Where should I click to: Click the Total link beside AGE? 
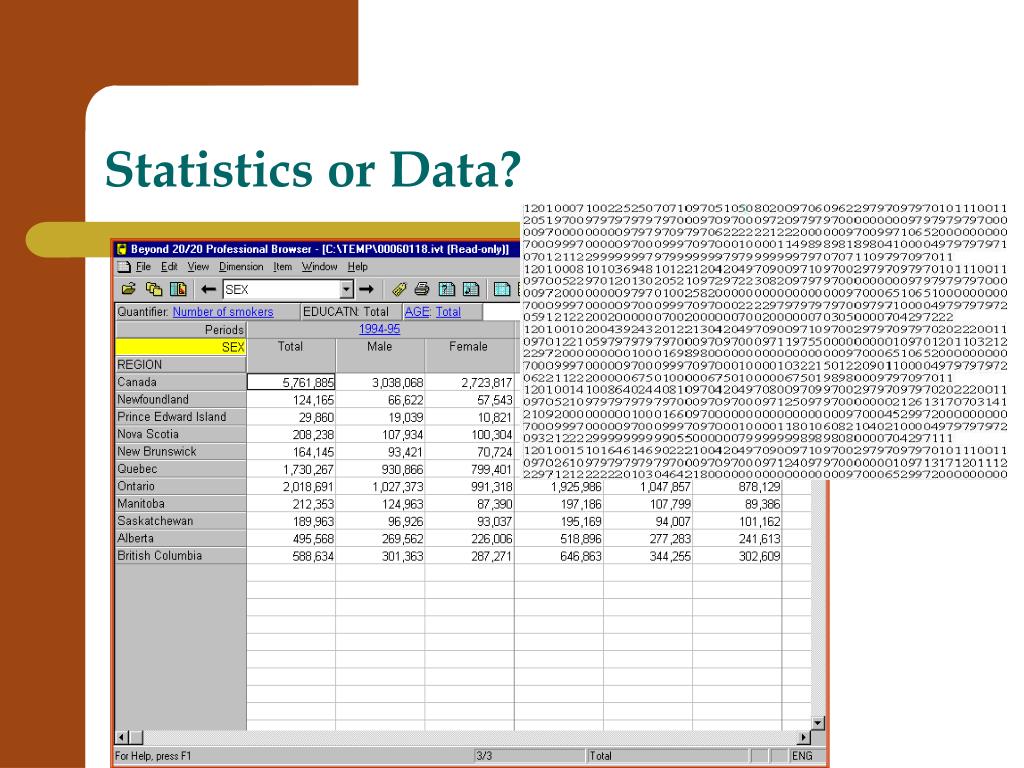[448, 312]
